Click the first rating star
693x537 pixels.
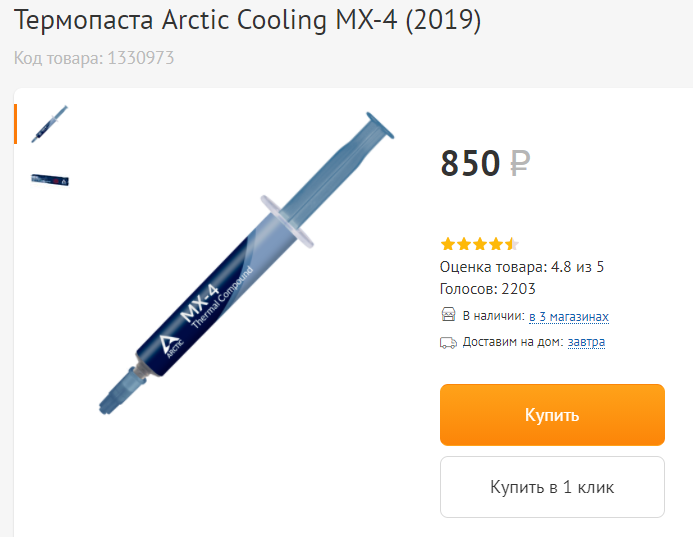point(448,244)
